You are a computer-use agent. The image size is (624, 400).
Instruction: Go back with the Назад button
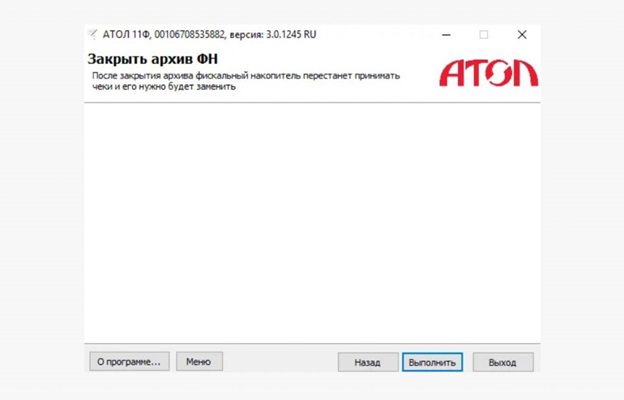pyautogui.click(x=368, y=362)
